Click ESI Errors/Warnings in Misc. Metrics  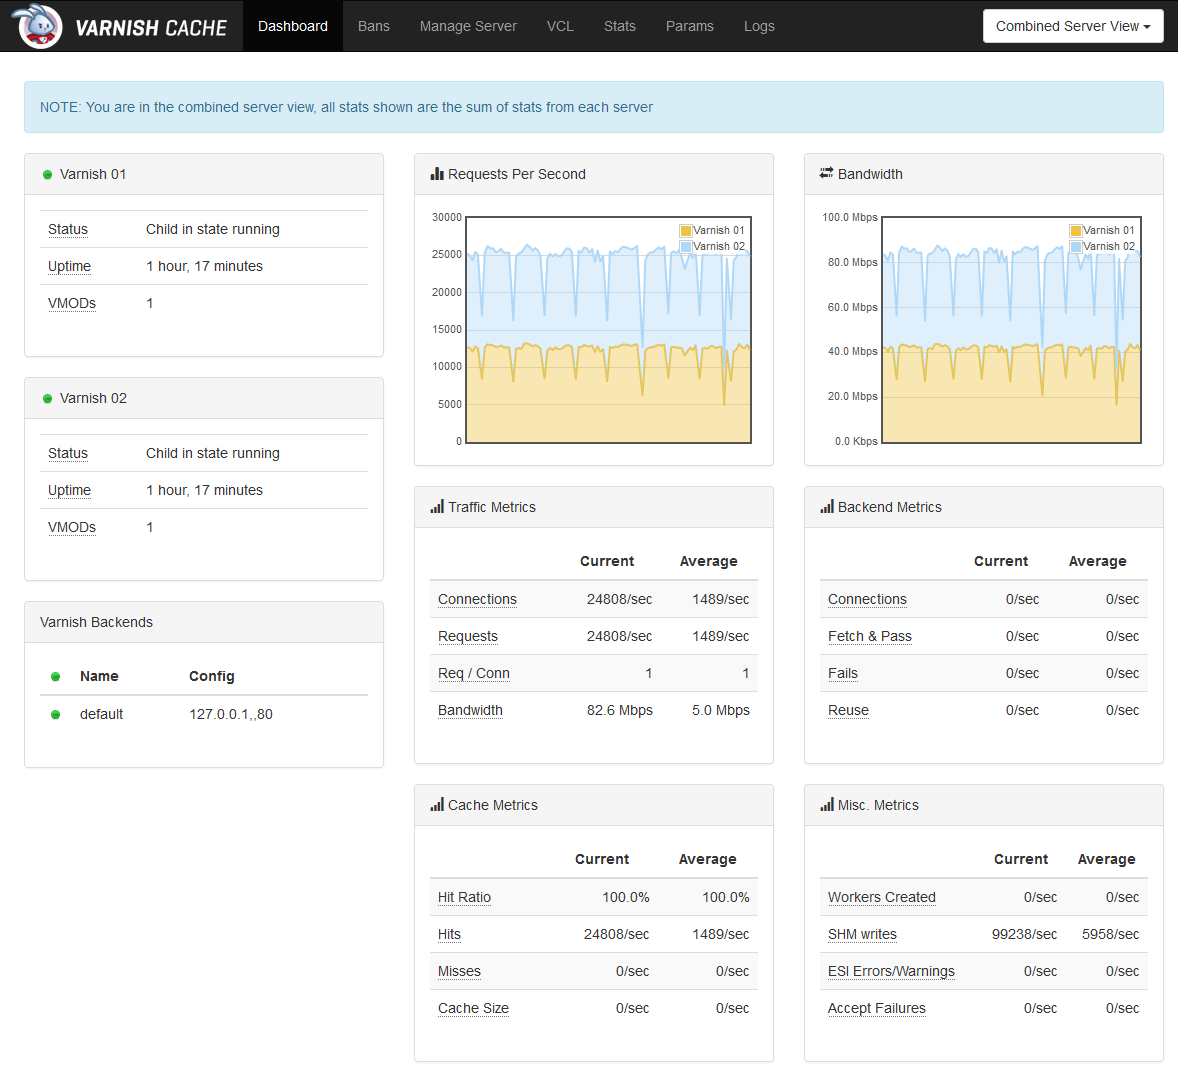[x=891, y=971]
